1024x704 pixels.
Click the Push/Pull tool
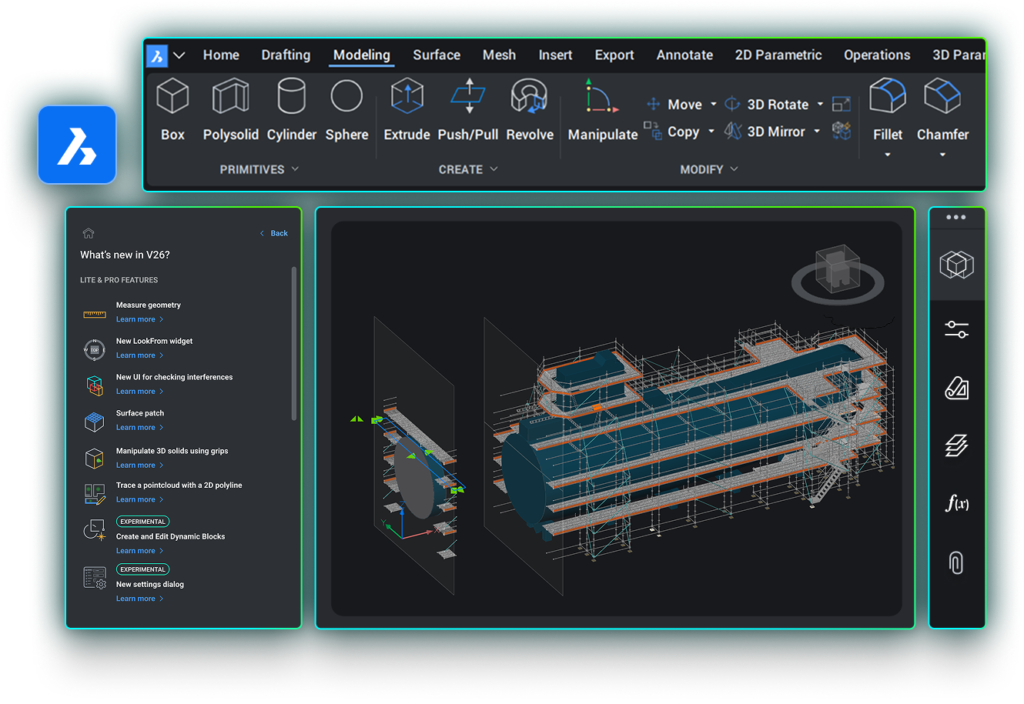[468, 98]
